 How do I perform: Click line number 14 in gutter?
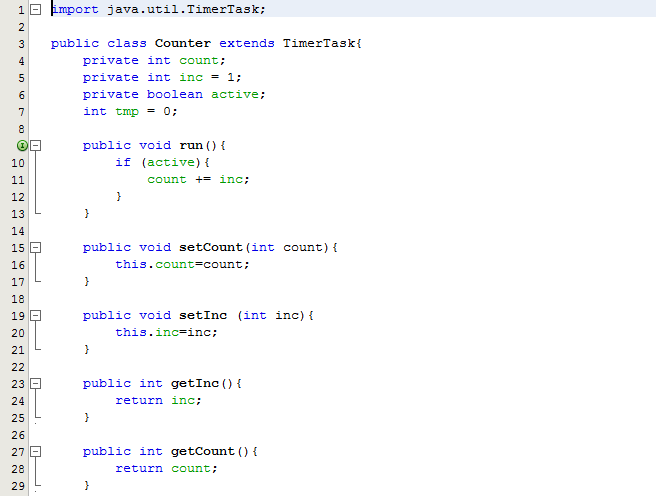click(x=18, y=231)
